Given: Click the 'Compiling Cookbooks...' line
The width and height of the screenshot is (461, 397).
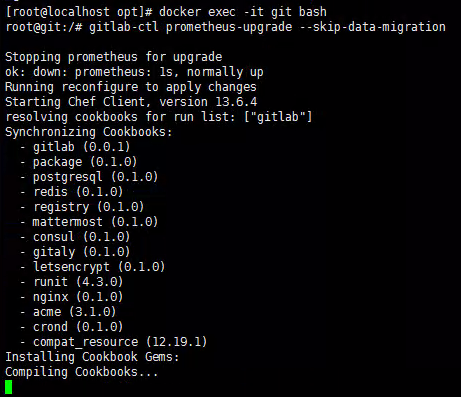Looking at the screenshot, I should click(x=82, y=372).
